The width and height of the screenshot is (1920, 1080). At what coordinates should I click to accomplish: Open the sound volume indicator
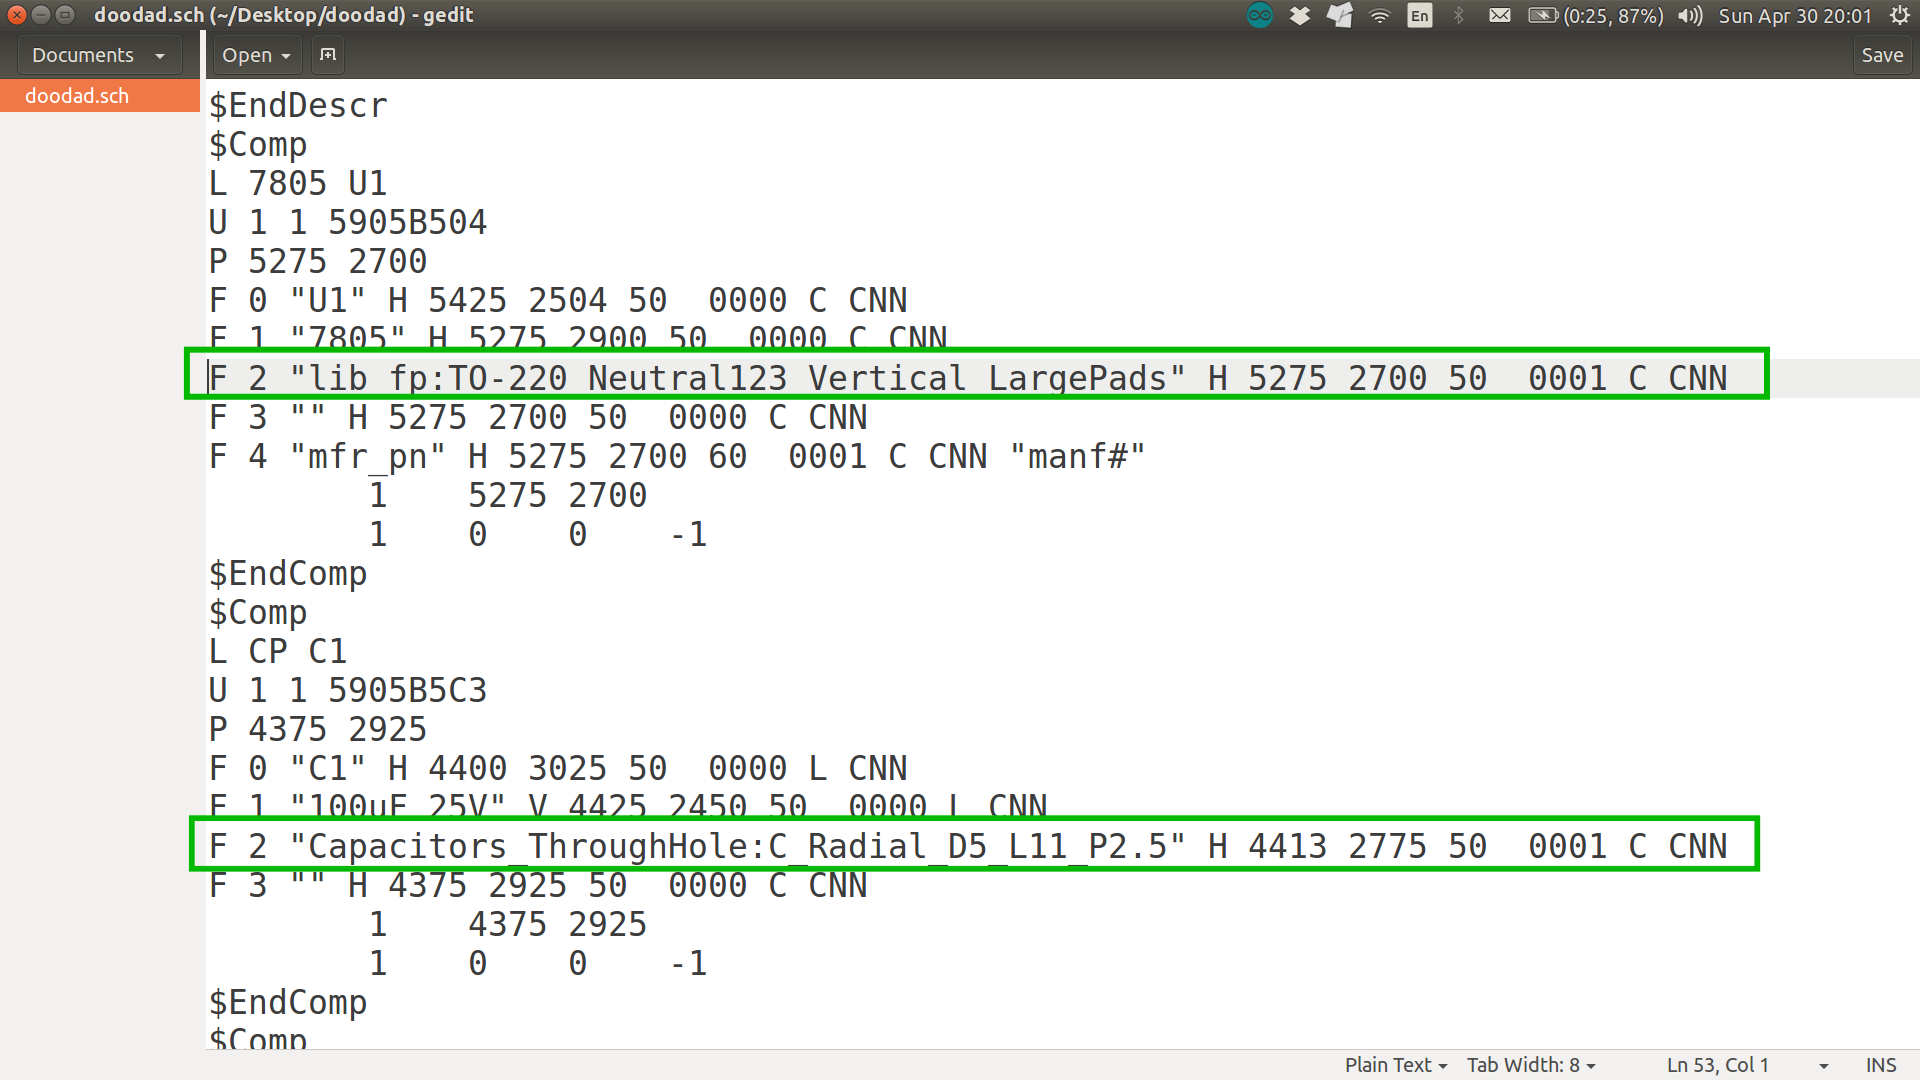click(x=1690, y=15)
